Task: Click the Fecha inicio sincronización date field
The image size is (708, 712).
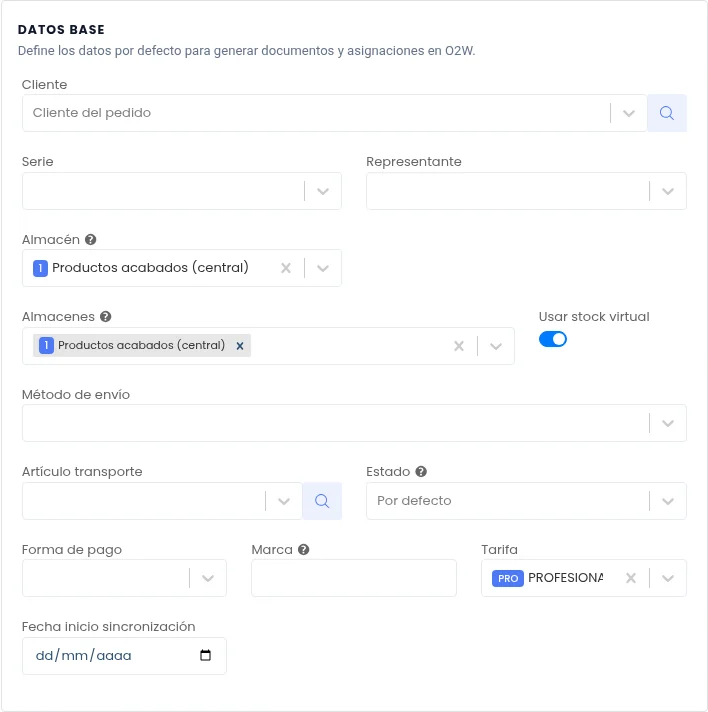Action: [x=124, y=656]
